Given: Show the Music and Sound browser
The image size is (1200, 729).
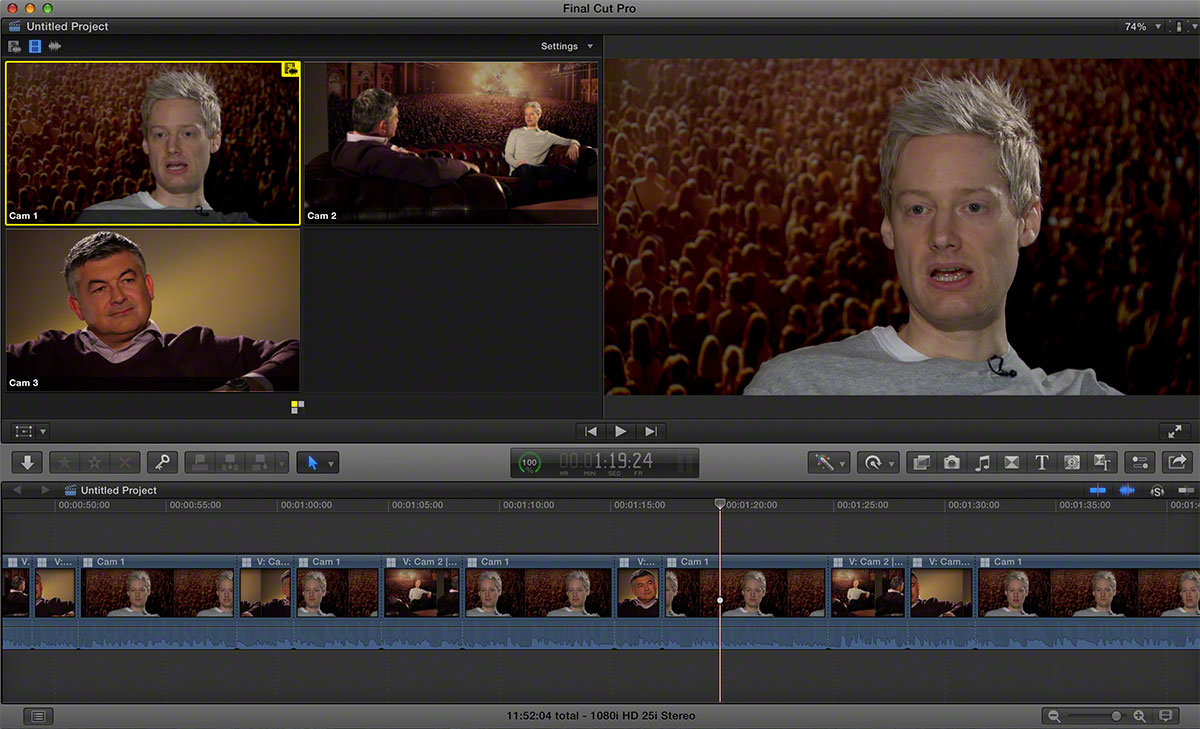Looking at the screenshot, I should tap(982, 462).
